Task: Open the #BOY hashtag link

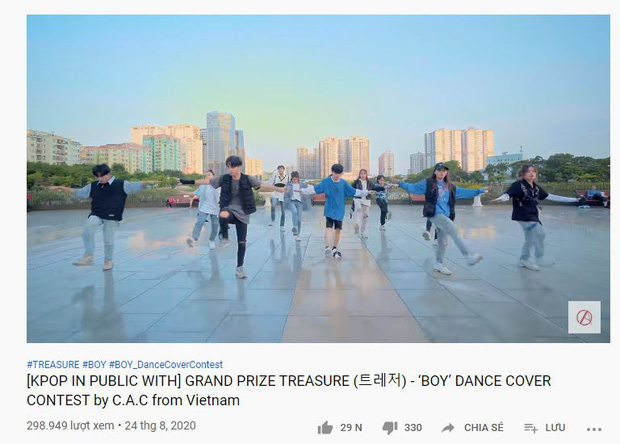Action: pyautogui.click(x=94, y=365)
